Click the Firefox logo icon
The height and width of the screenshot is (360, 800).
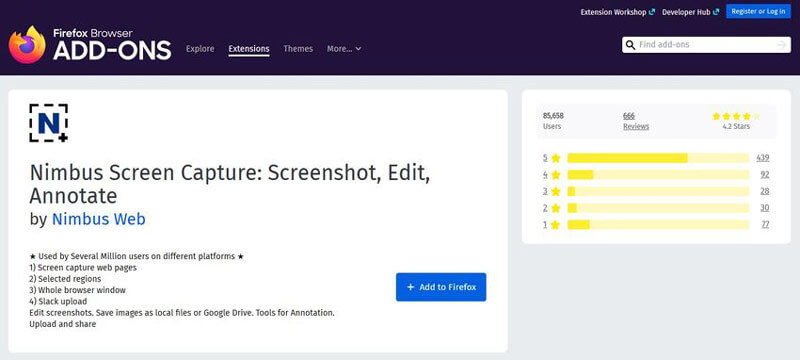(27, 44)
